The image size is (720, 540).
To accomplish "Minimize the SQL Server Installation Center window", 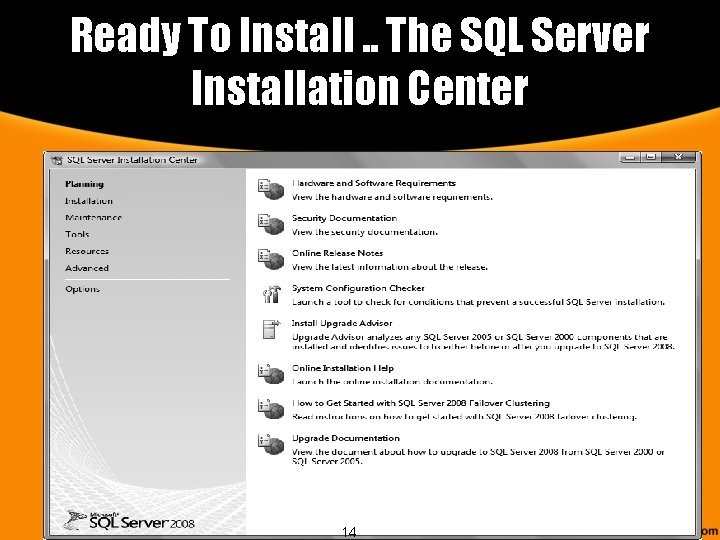I will tap(630, 158).
